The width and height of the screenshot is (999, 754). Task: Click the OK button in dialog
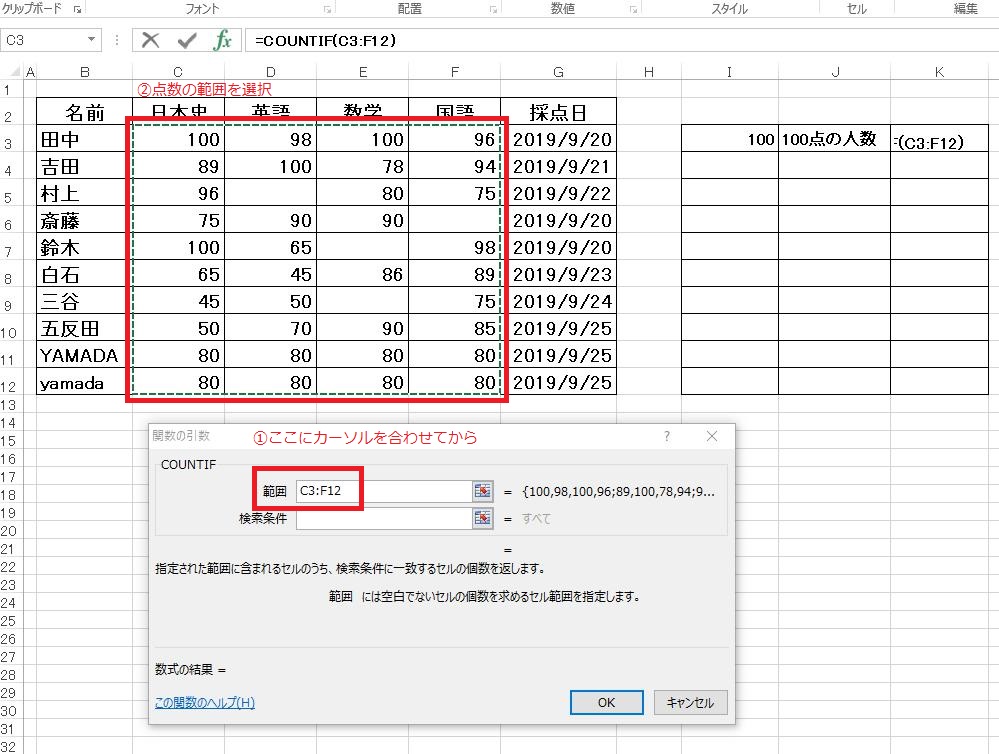click(606, 702)
